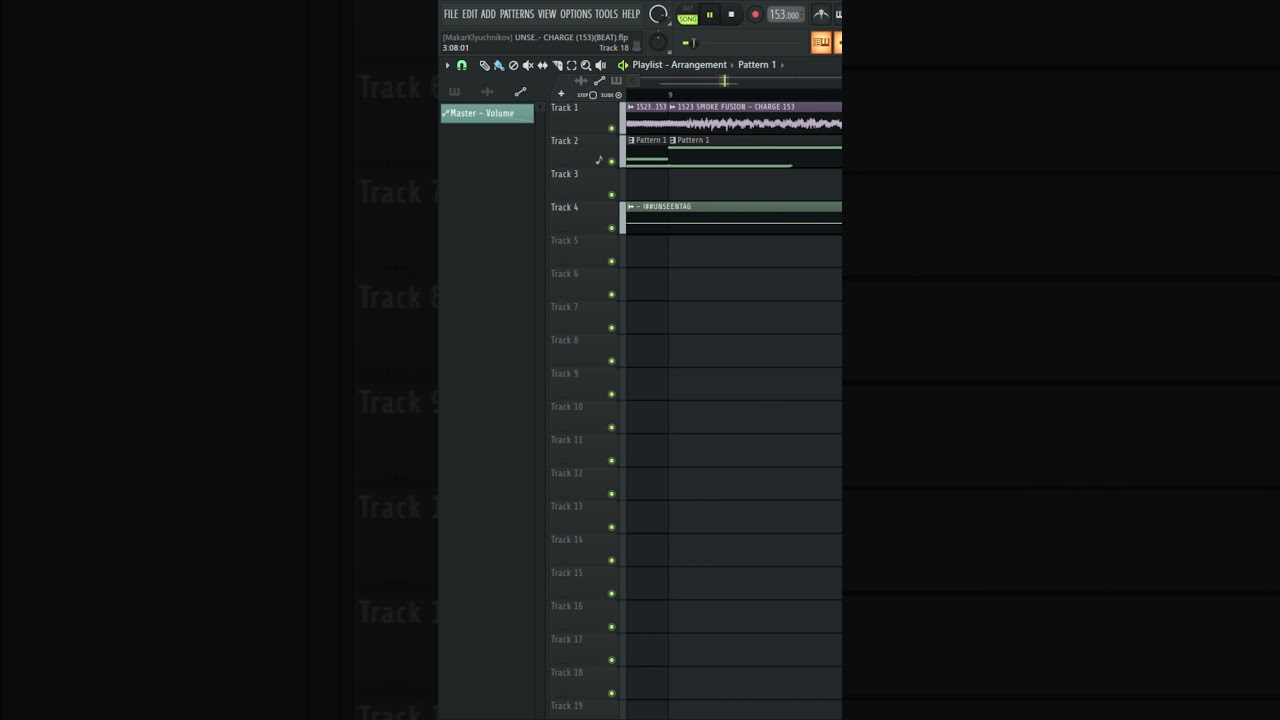This screenshot has width=1280, height=720.
Task: Open the orange piano roll view button
Action: 821,42
